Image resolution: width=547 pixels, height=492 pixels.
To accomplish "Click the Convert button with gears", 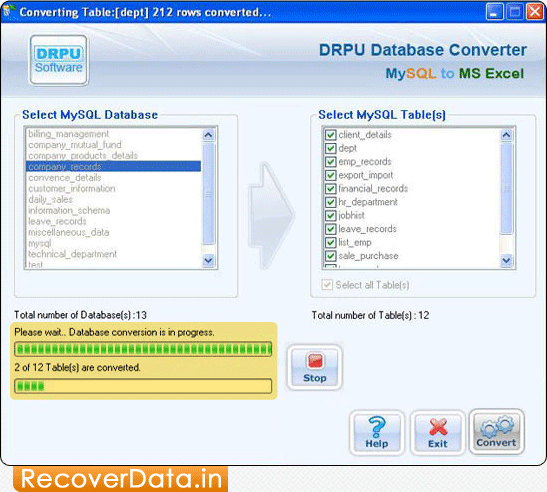I will click(x=497, y=432).
